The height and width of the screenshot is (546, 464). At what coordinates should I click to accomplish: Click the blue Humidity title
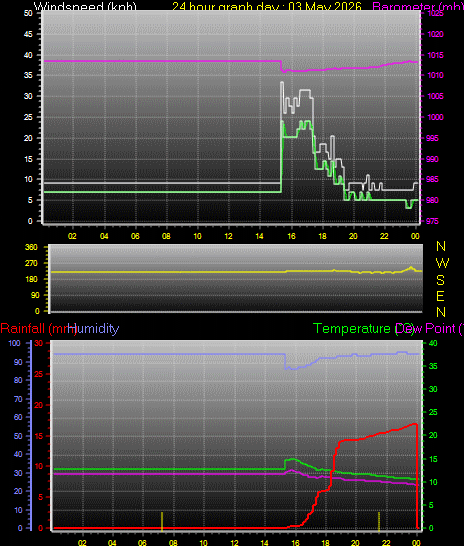pyautogui.click(x=93, y=329)
